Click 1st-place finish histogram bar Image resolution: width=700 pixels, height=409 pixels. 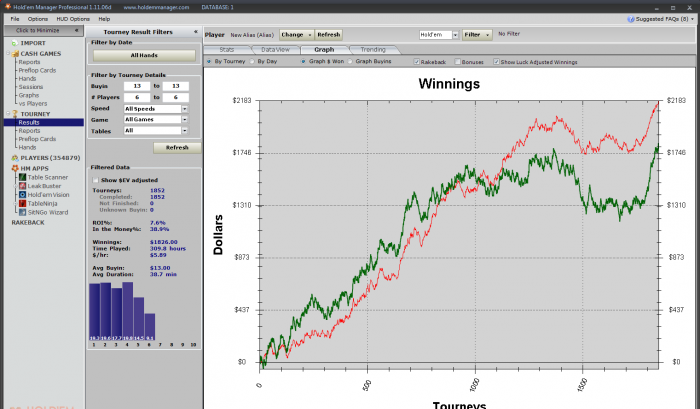pyautogui.click(x=94, y=312)
